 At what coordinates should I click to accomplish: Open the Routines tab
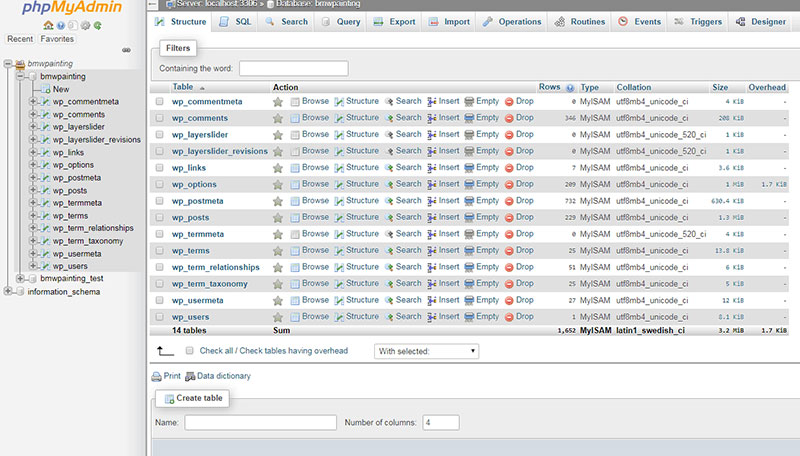click(x=580, y=22)
